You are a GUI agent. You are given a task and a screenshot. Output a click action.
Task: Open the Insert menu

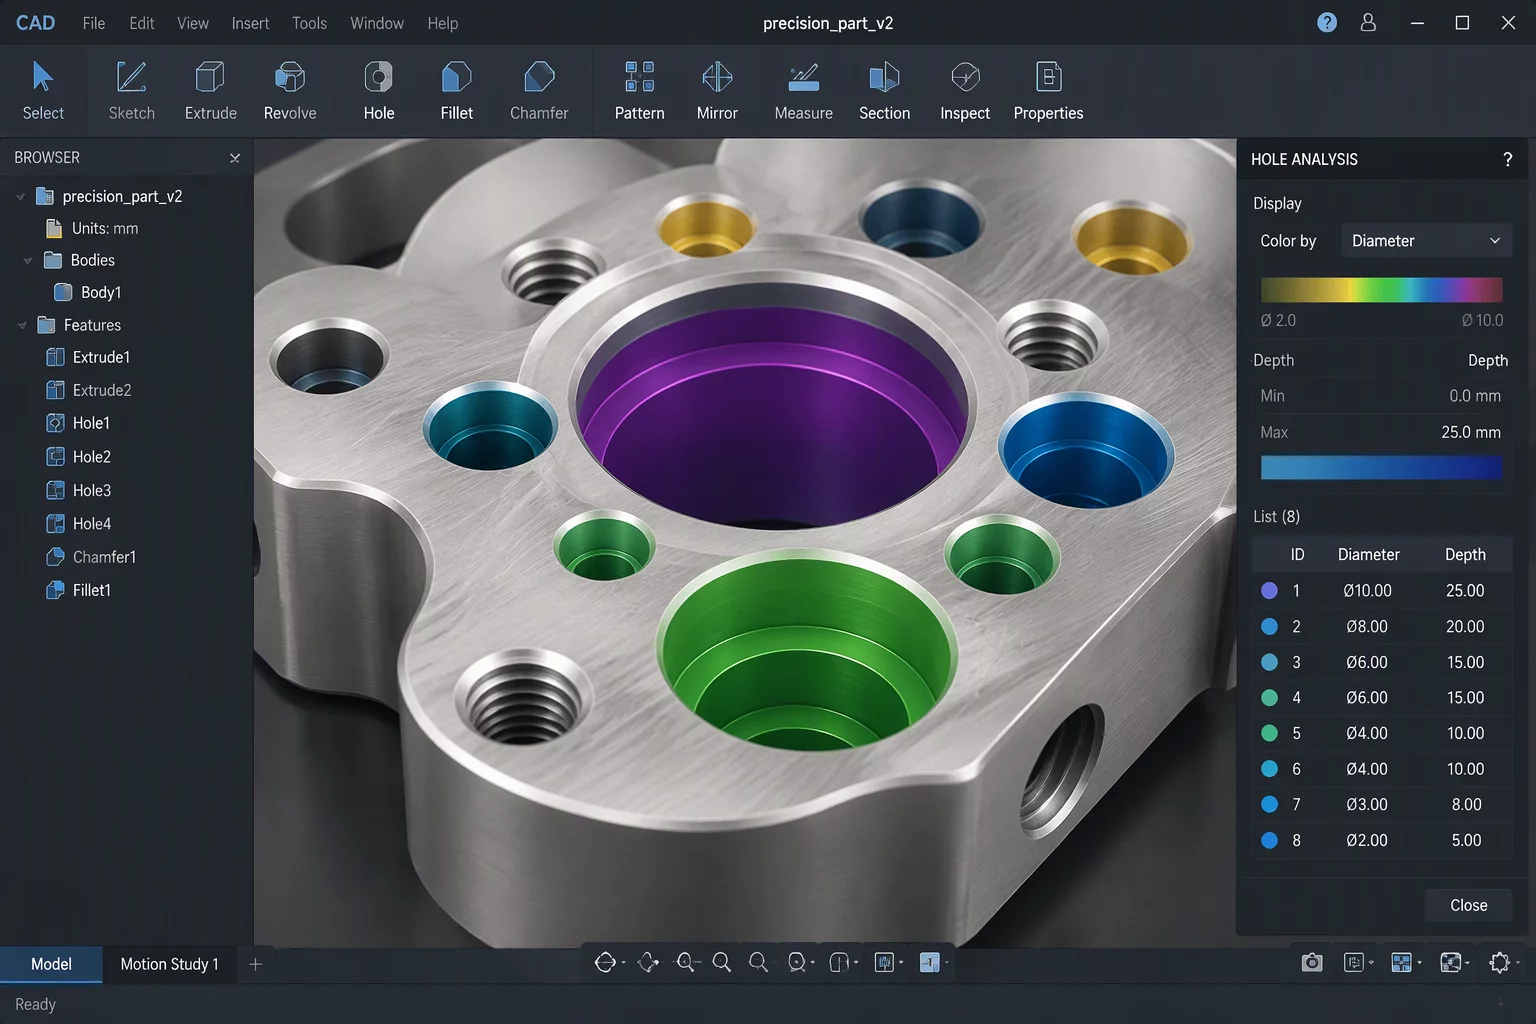[250, 23]
